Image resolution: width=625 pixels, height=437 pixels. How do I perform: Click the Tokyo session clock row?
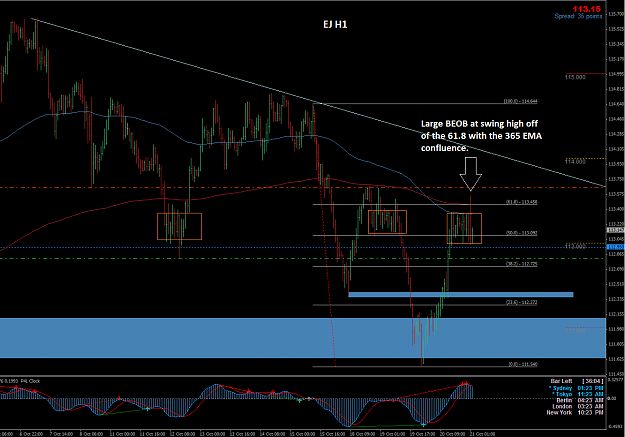[x=577, y=394]
